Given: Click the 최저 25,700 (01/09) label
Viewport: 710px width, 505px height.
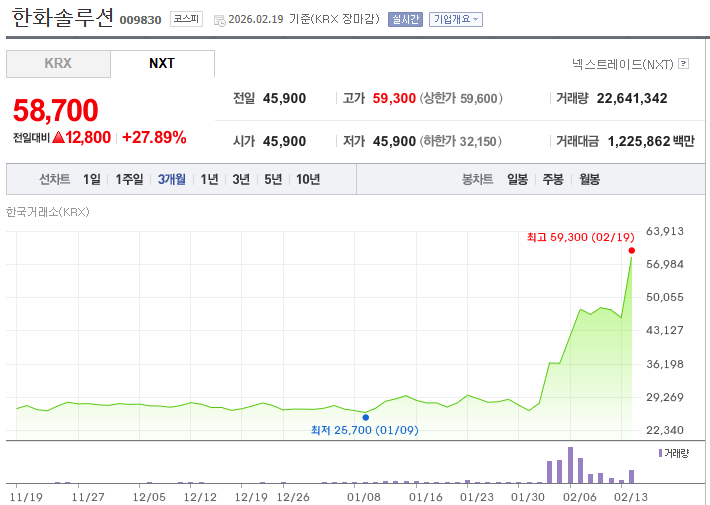Looking at the screenshot, I should point(365,430).
